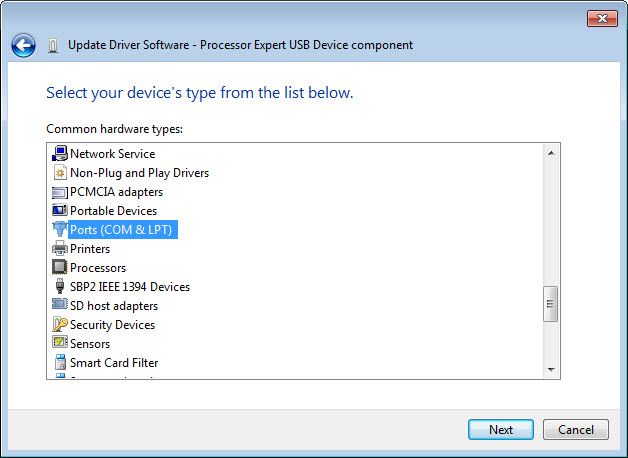Click the SBP2 IEEE 1394 plug icon
This screenshot has height=458, width=628.
60,286
